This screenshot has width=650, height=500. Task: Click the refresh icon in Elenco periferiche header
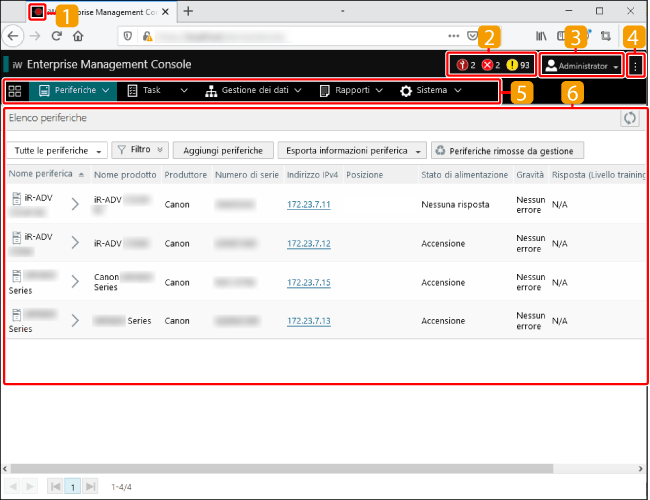[629, 118]
